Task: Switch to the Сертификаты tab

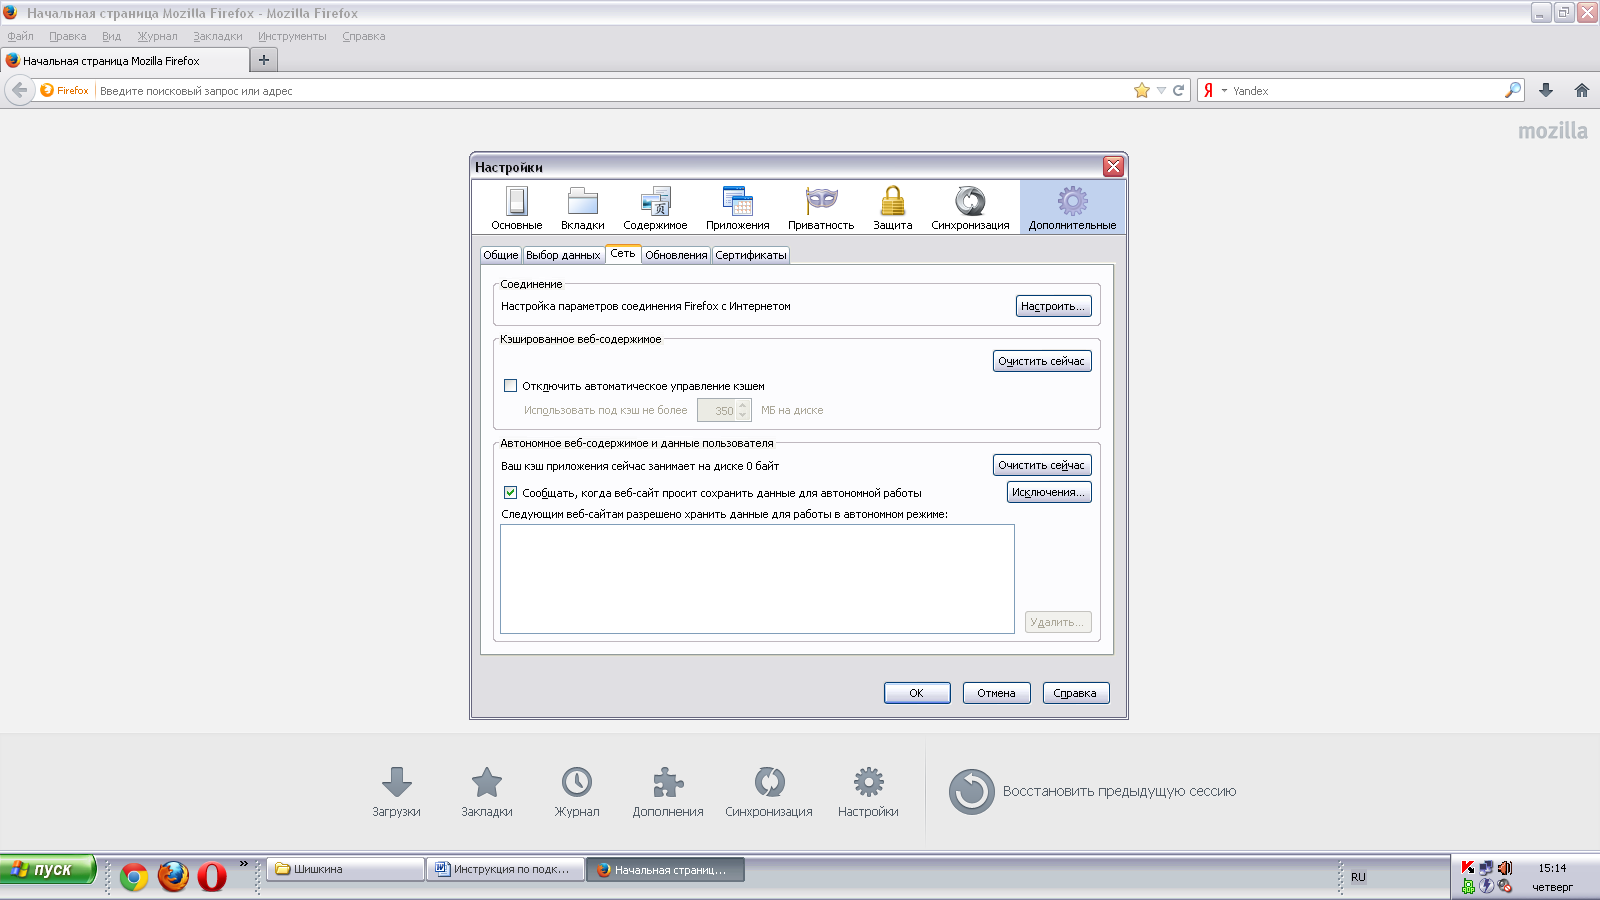Action: pos(751,255)
